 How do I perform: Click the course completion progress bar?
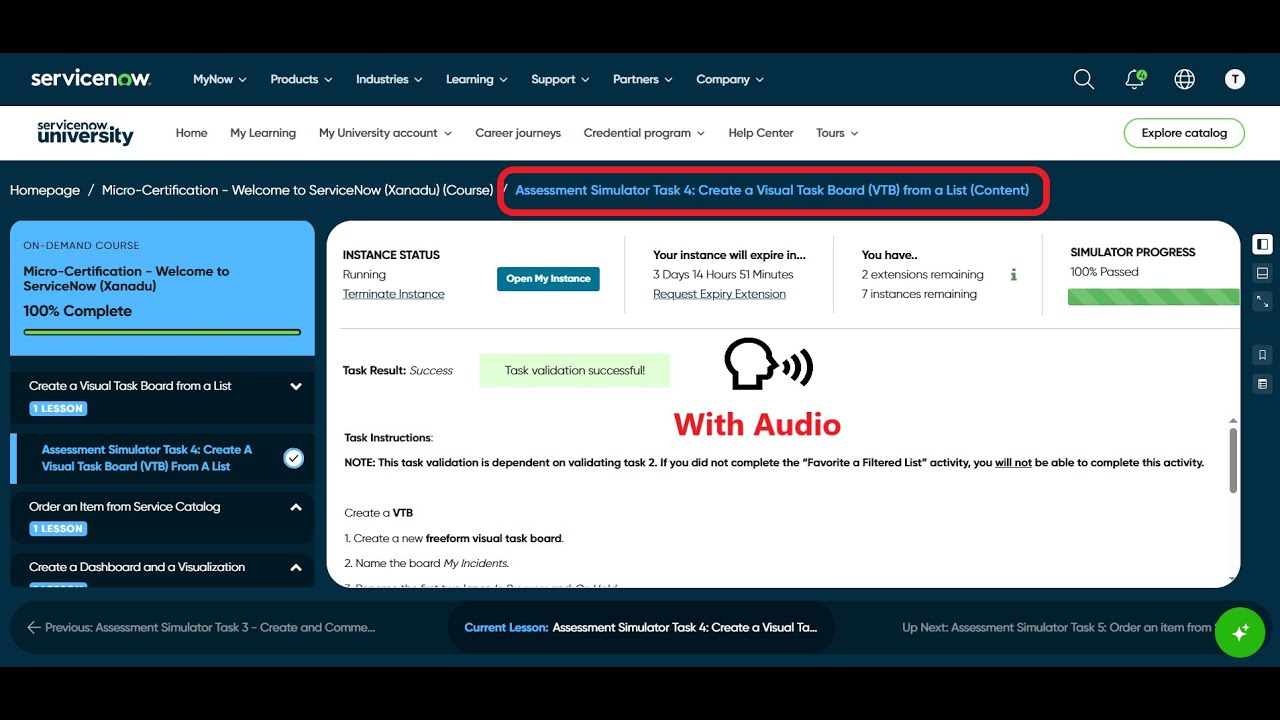[x=162, y=331]
